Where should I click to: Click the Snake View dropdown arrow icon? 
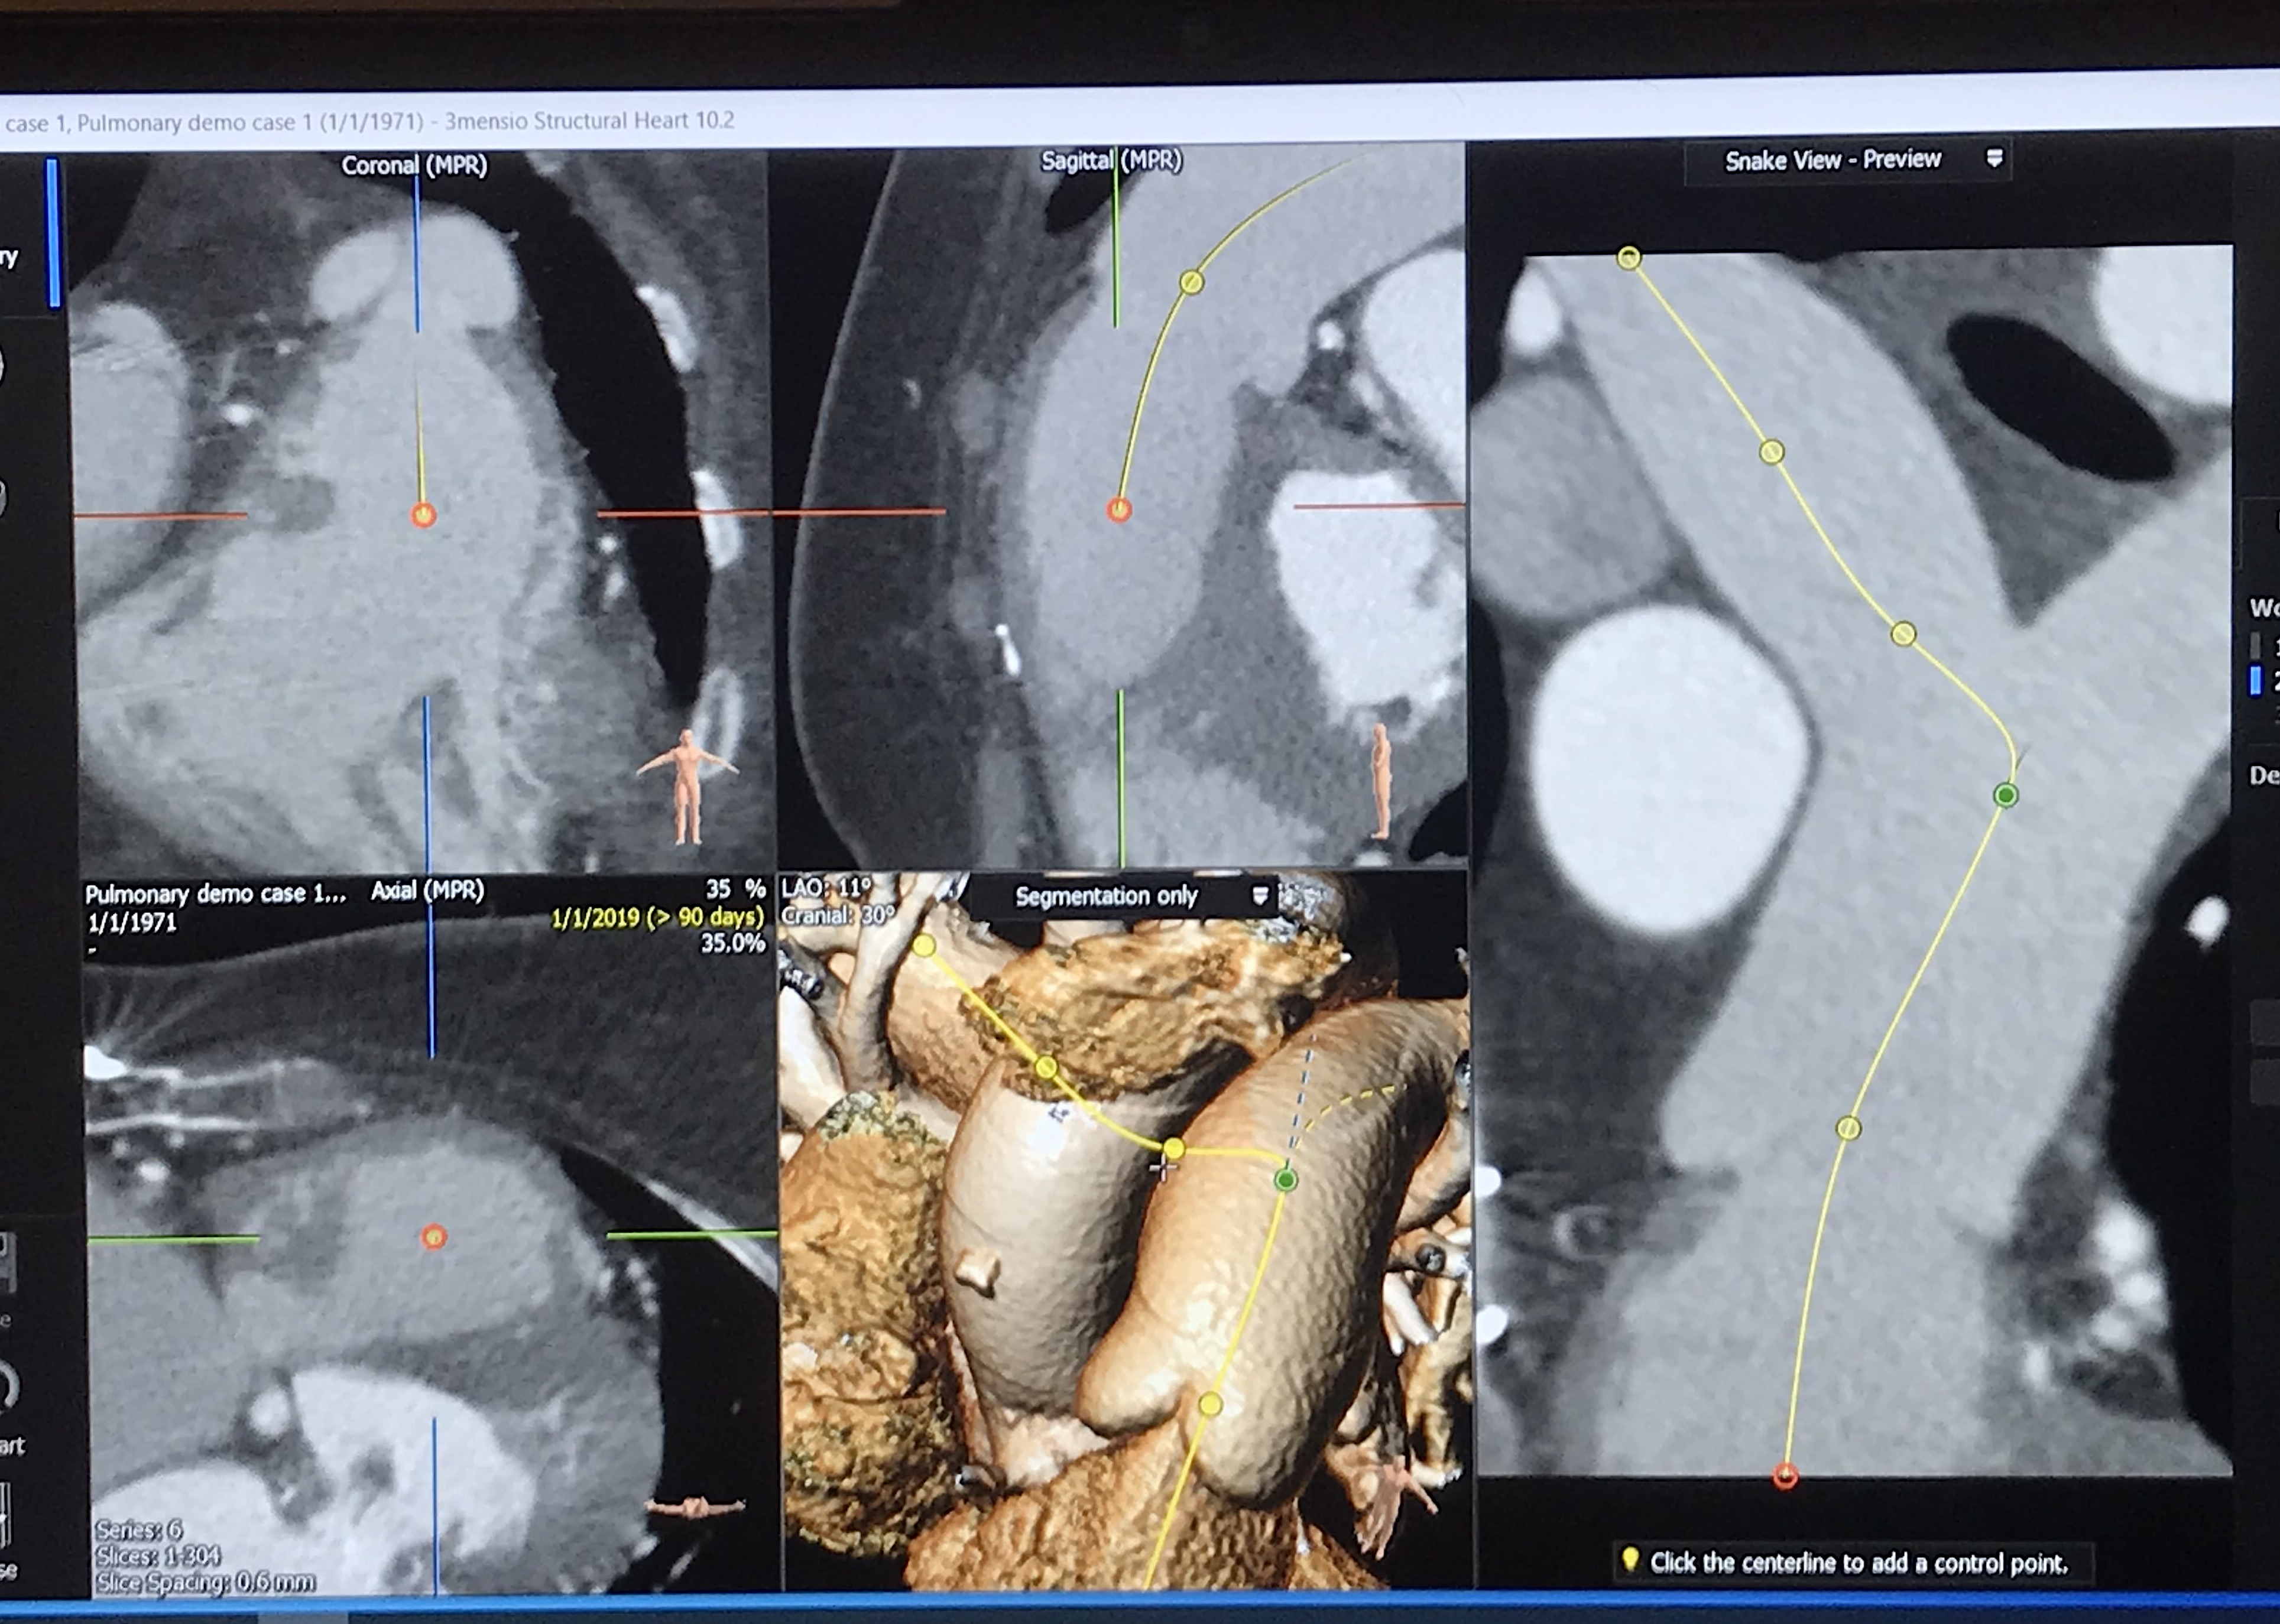[1994, 159]
